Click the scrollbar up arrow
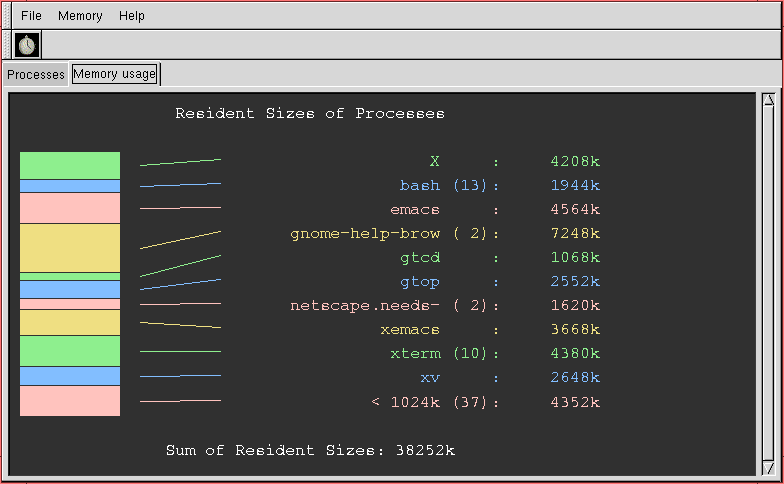Viewport: 784px width, 484px height. [x=768, y=101]
